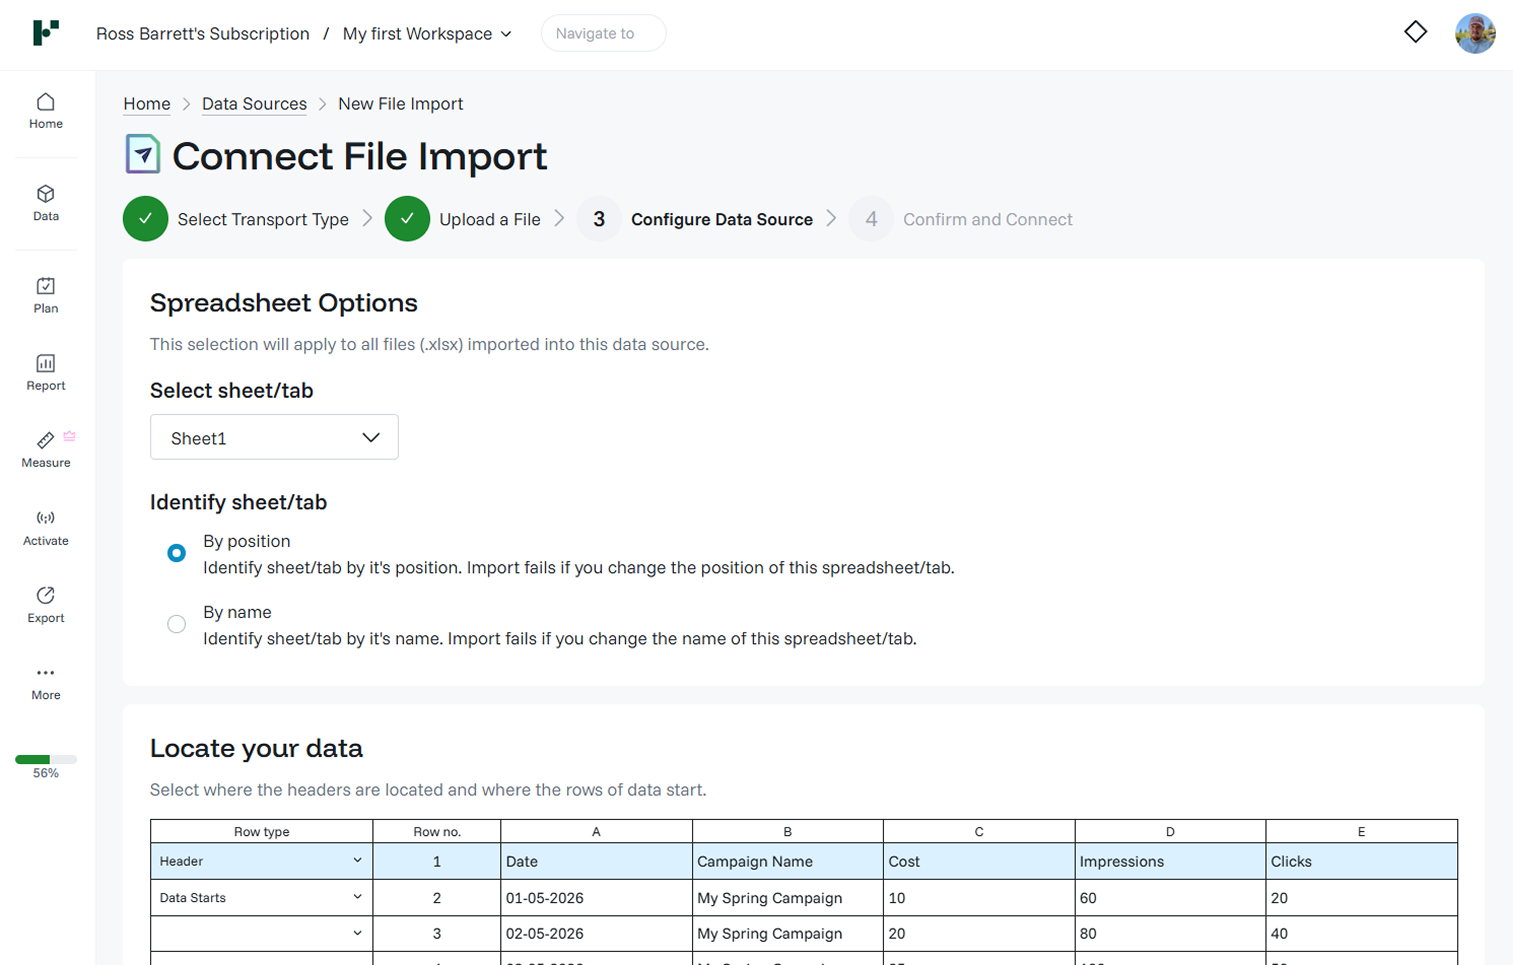Click the 56% progress bar in sidebar
This screenshot has width=1513, height=965.
click(x=46, y=760)
